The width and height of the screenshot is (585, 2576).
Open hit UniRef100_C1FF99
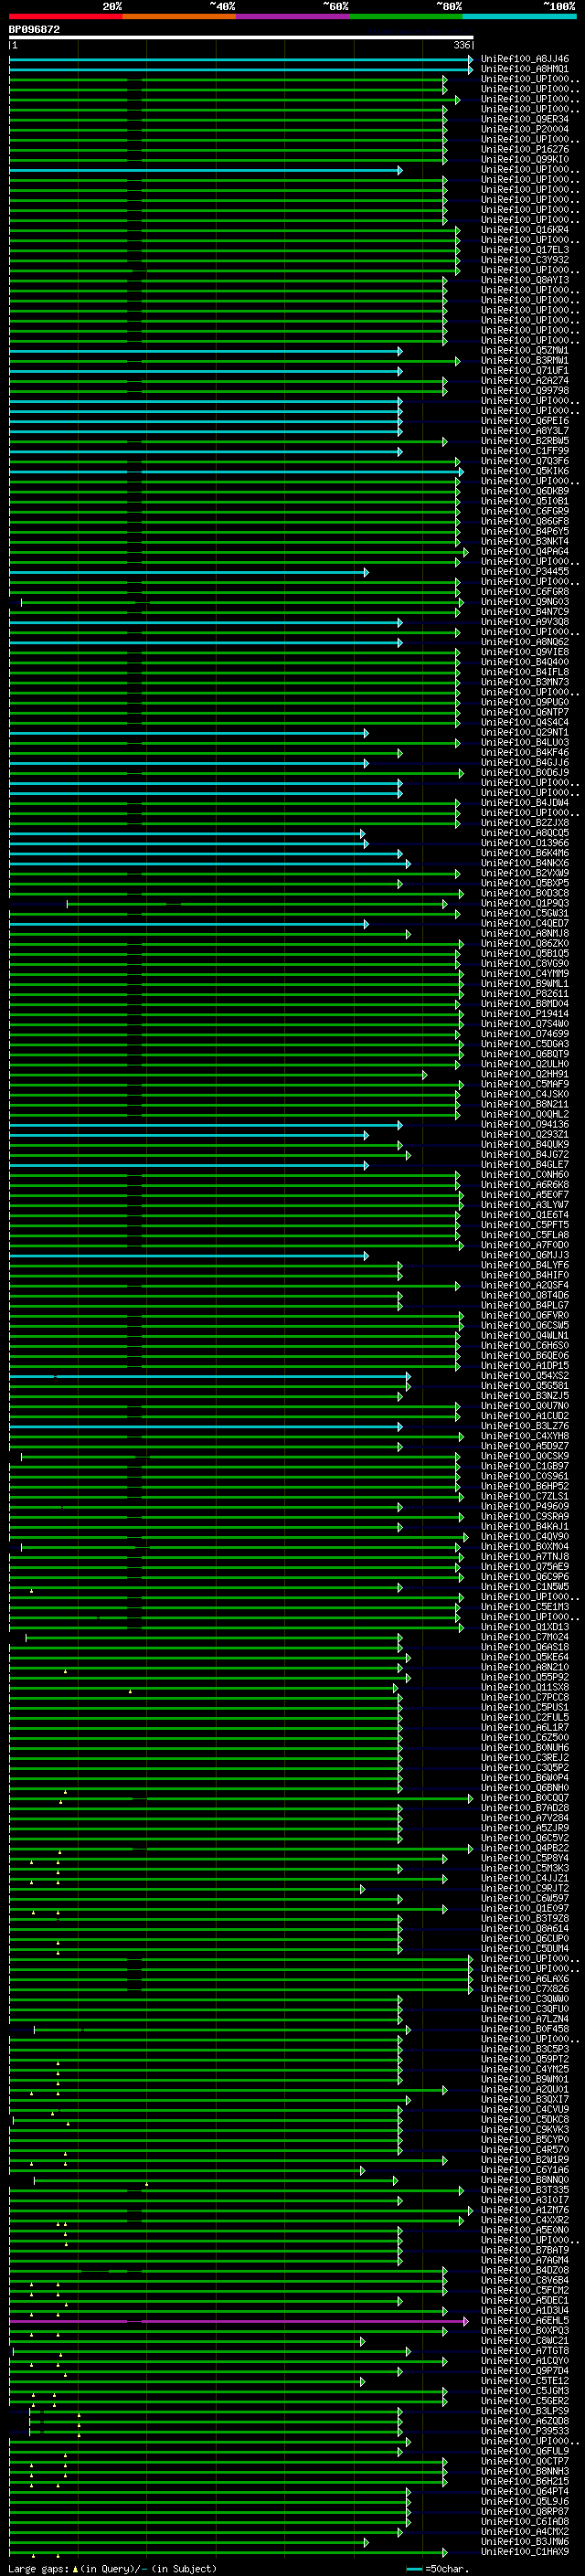(524, 451)
